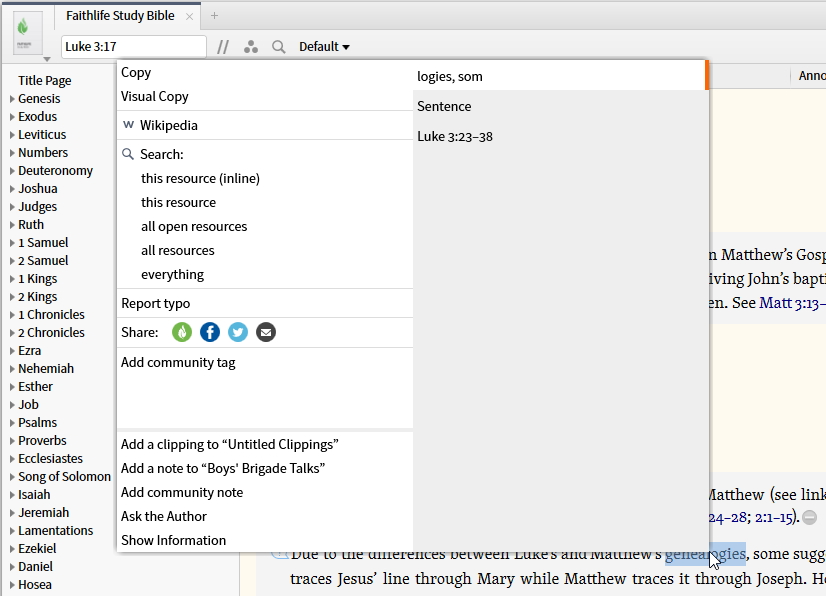826x596 pixels.
Task: Open Deuteronomy in contents
Action: tap(55, 171)
